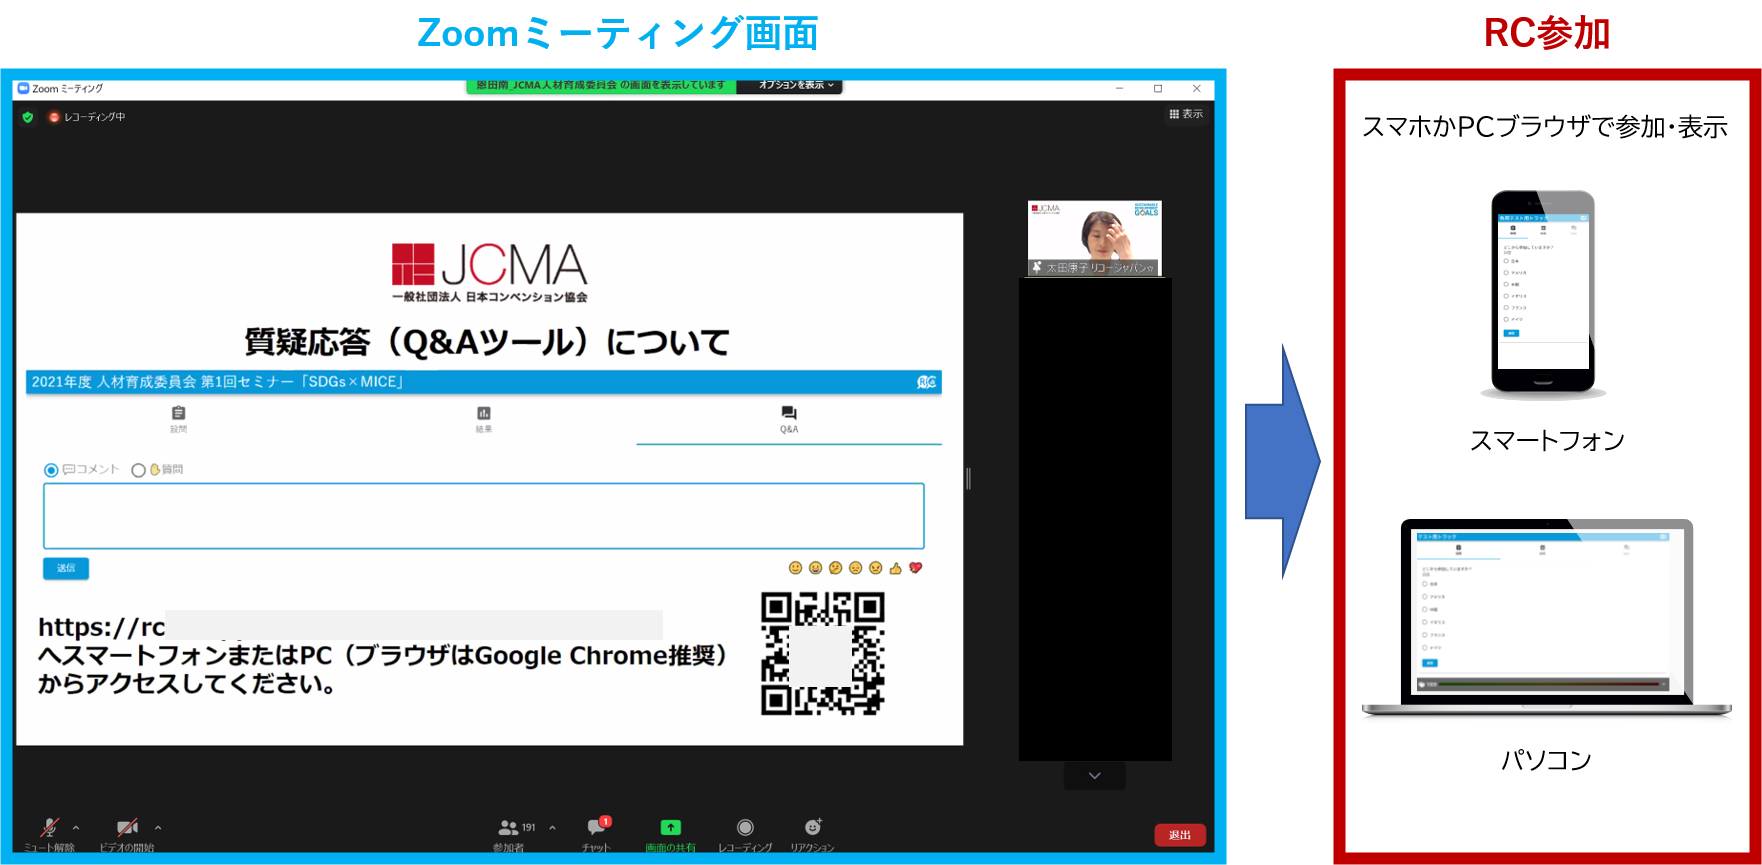Minimize the Zoom meeting window

coord(1120,88)
